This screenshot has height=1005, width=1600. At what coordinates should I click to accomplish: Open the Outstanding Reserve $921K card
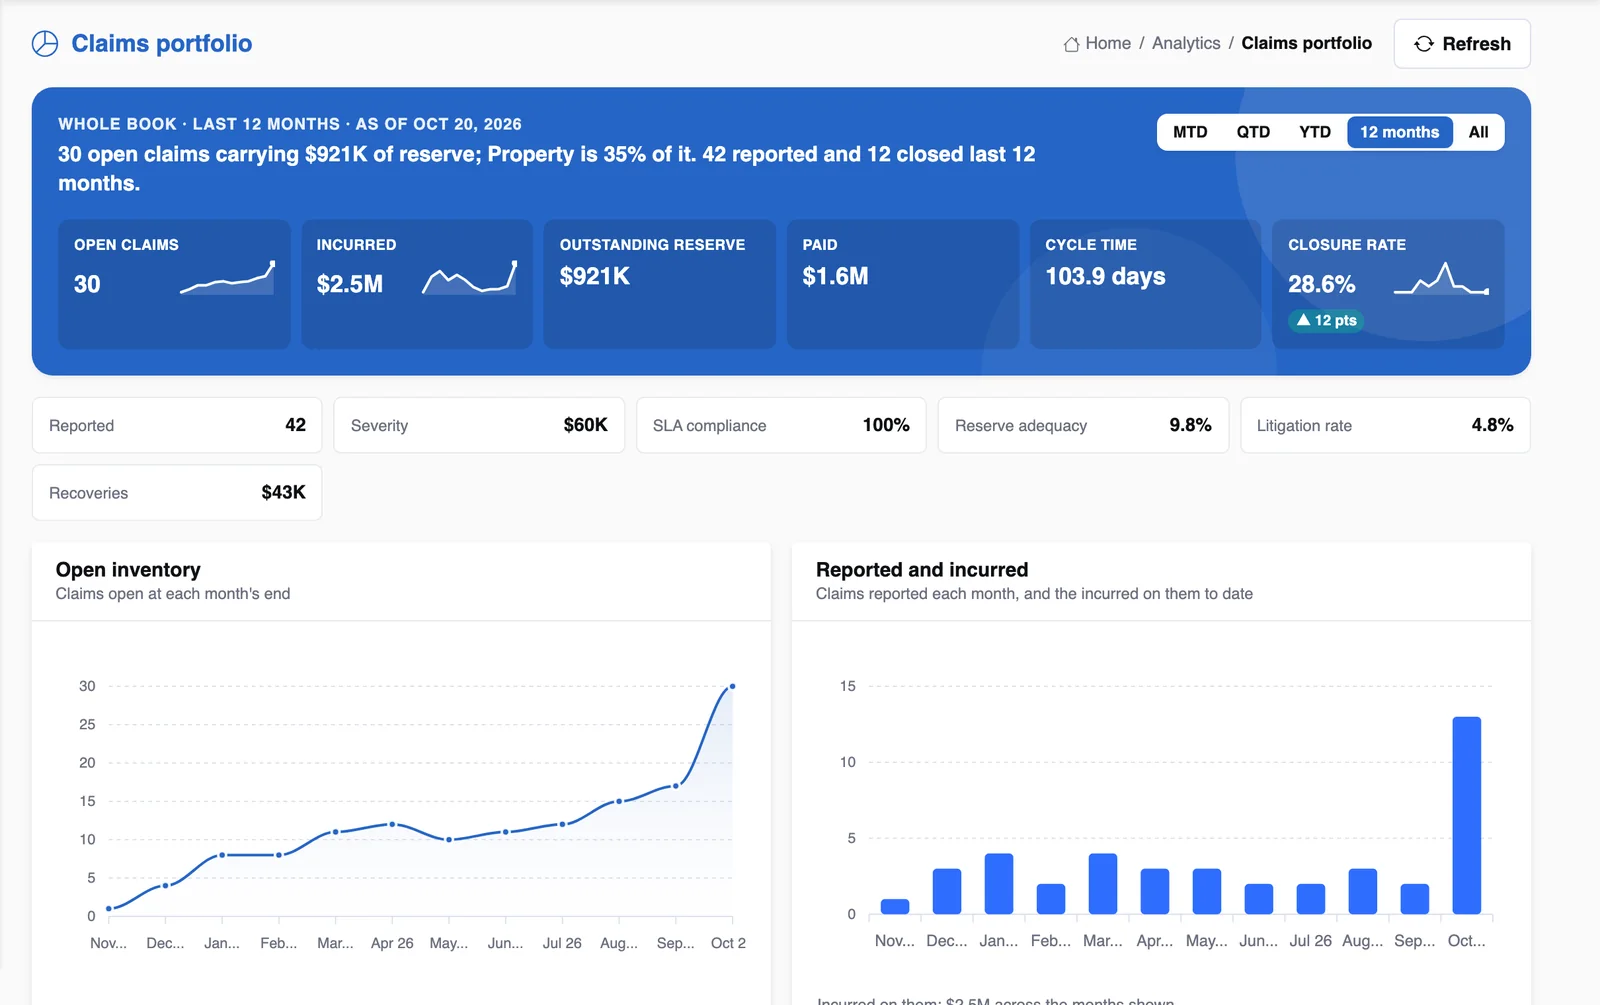click(660, 284)
